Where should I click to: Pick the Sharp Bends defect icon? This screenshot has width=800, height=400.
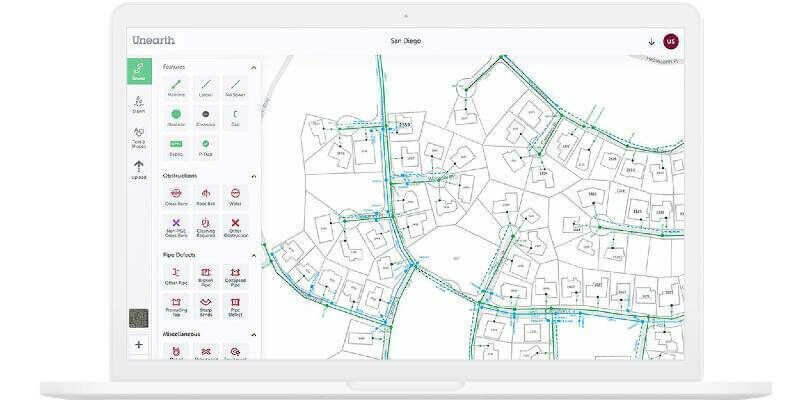(x=206, y=306)
